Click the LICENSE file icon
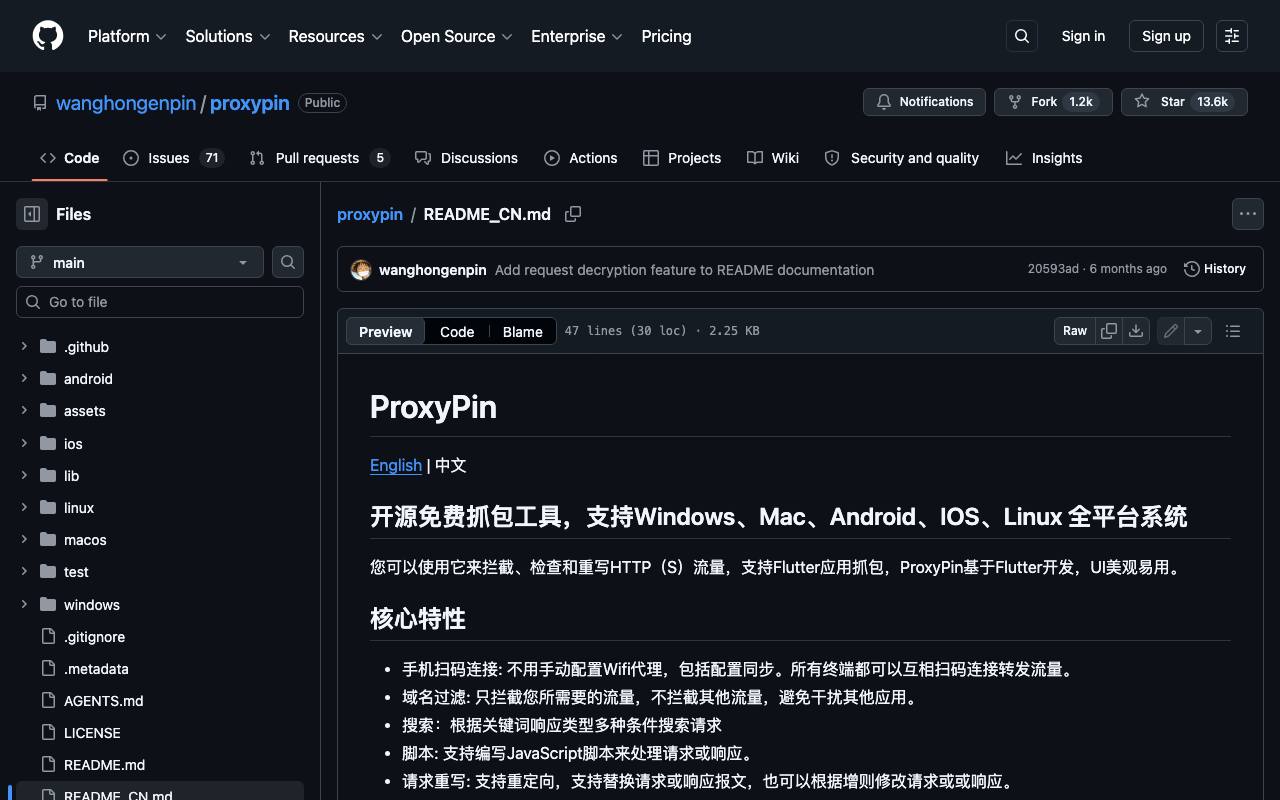Image resolution: width=1280 pixels, height=800 pixels. click(48, 733)
